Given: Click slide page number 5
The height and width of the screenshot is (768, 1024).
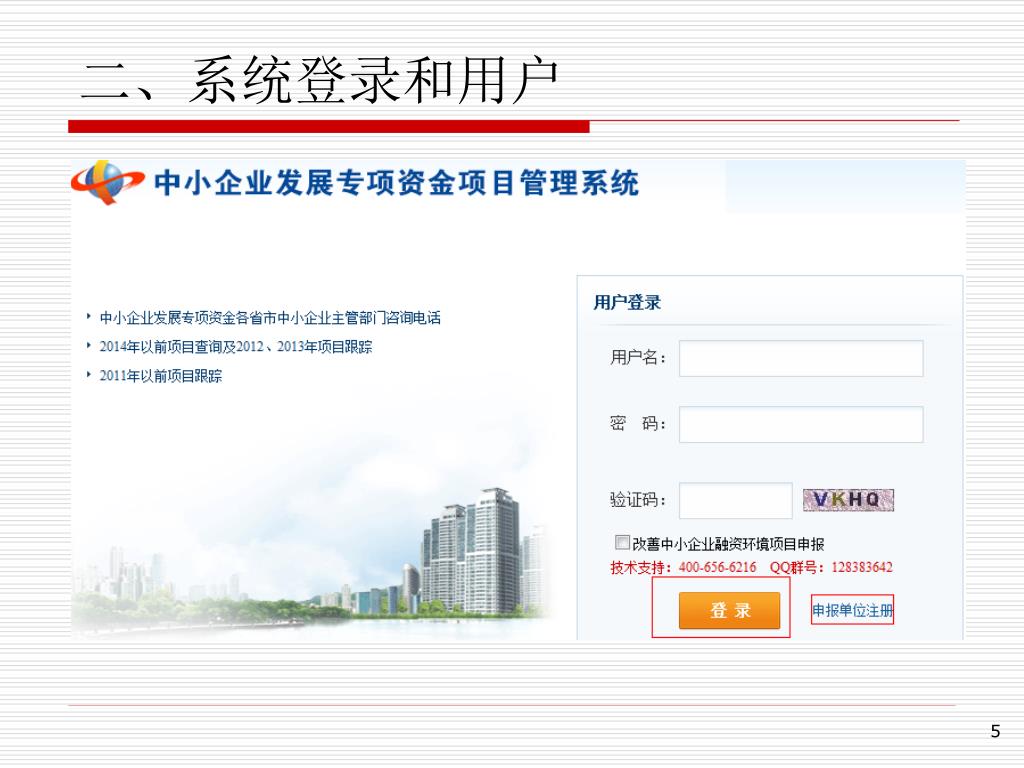Looking at the screenshot, I should click(995, 731).
